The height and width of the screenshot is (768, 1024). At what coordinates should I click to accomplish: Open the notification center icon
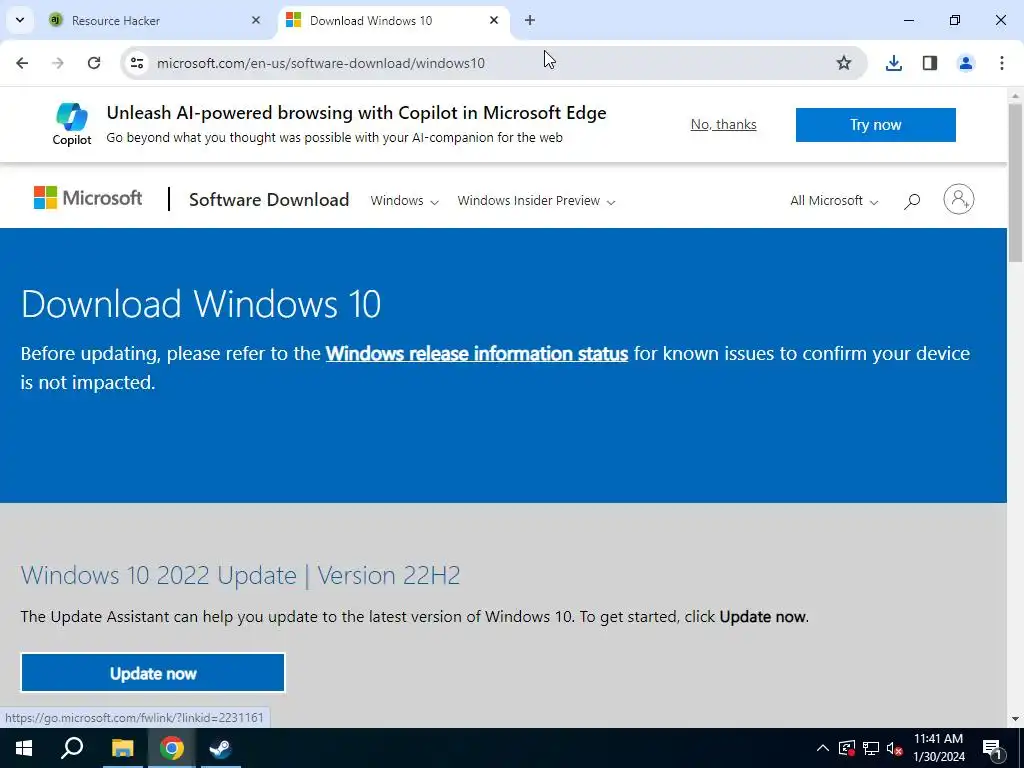coord(991,748)
